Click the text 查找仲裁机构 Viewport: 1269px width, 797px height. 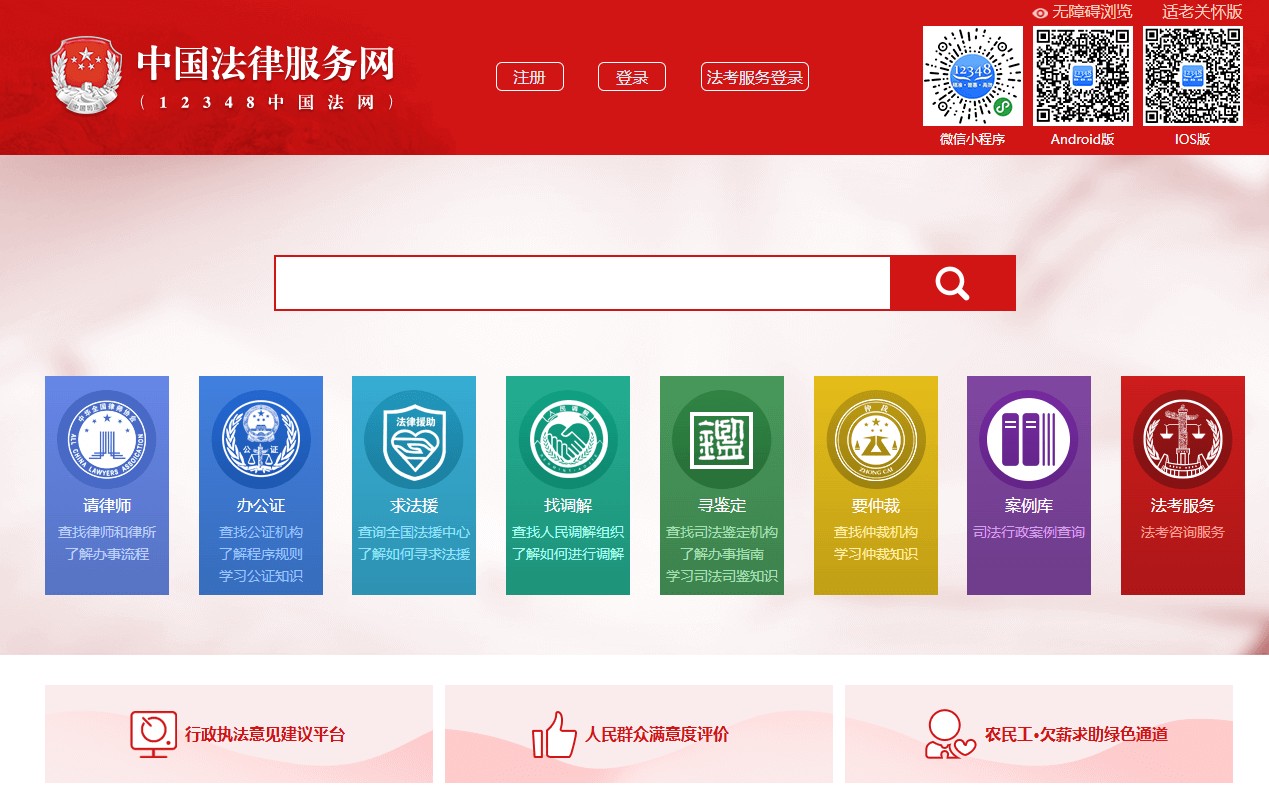876,532
